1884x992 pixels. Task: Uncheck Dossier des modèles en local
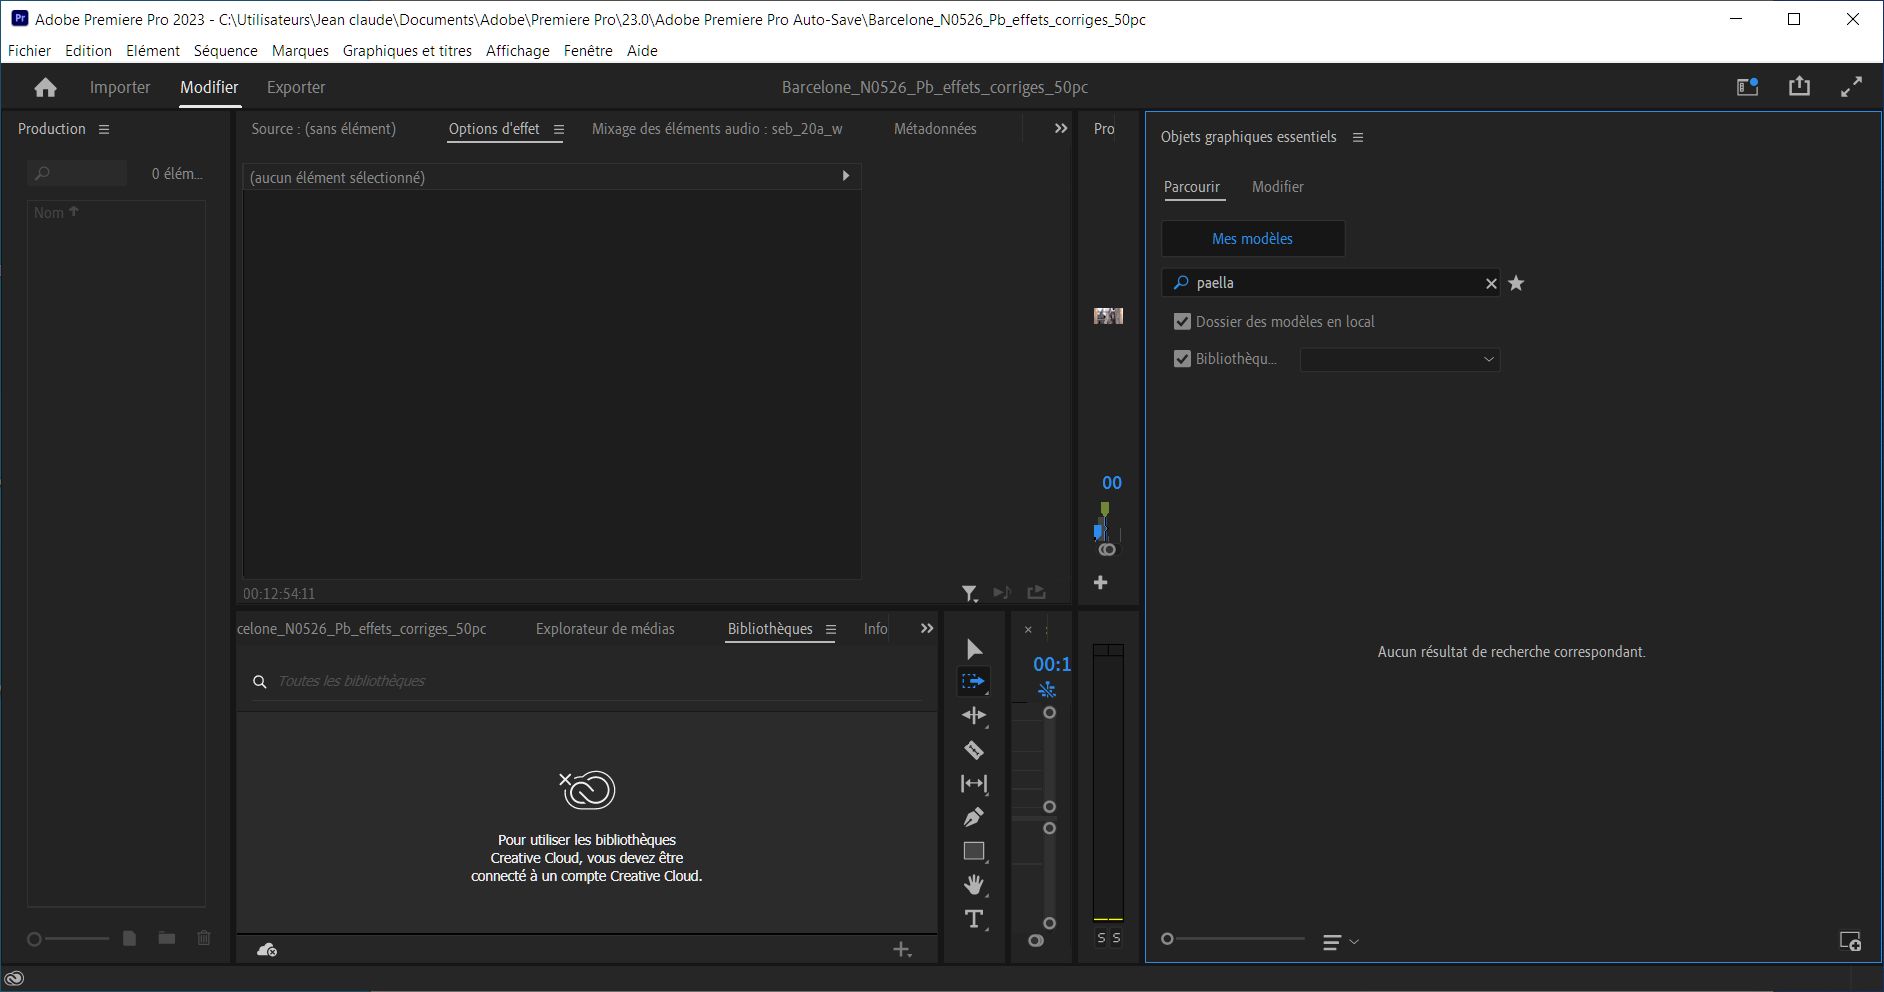pyautogui.click(x=1182, y=322)
